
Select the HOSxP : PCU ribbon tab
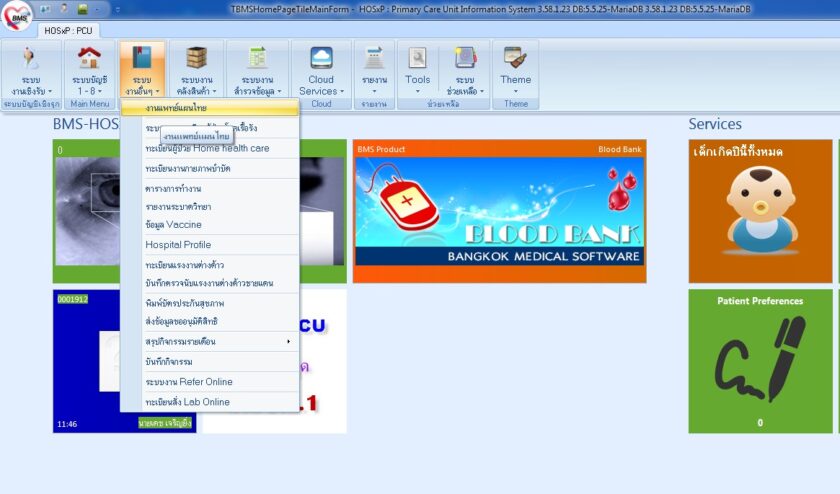68,31
